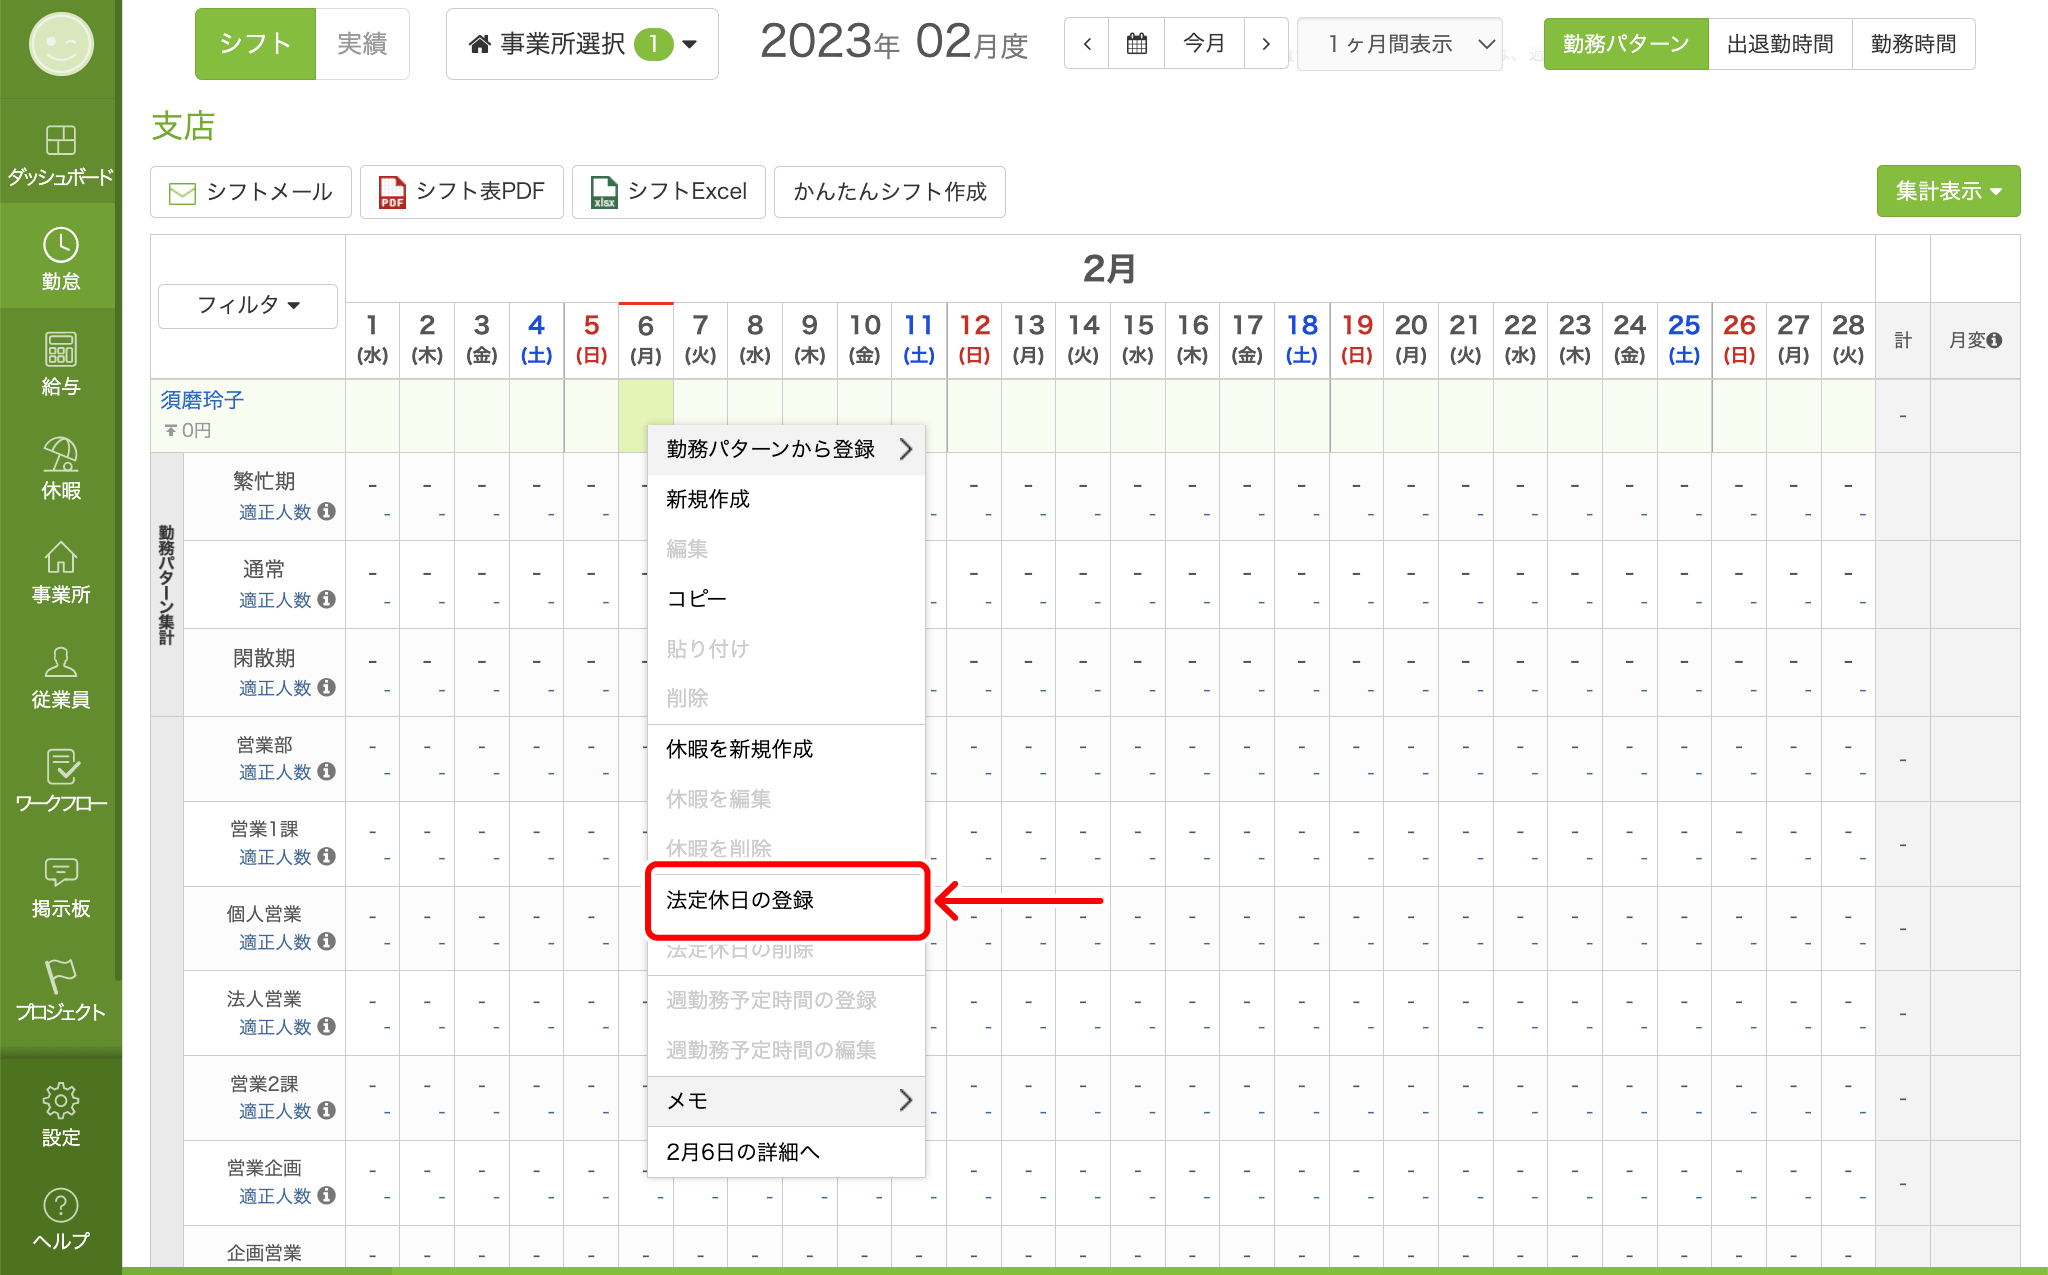The image size is (2048, 1275).
Task: Click the calendar picker icon
Action: click(1136, 44)
